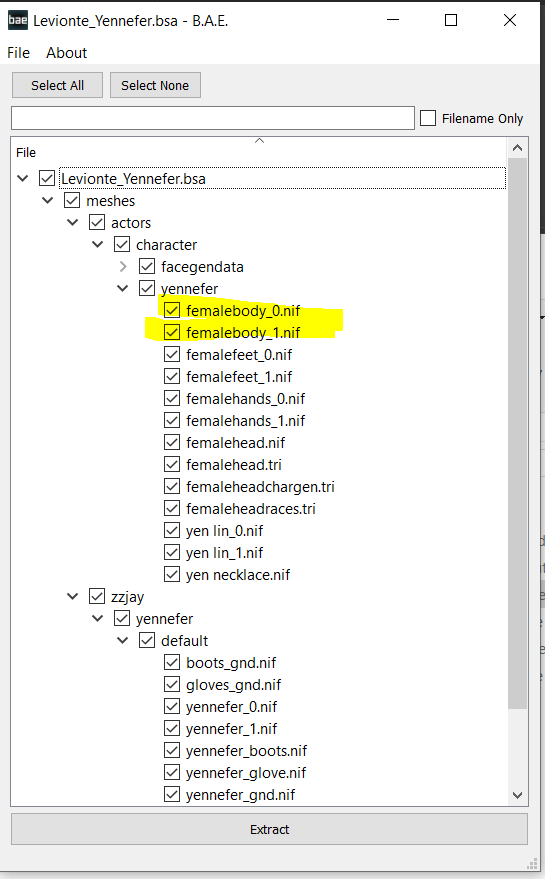Collapse the zzjay folder
The width and height of the screenshot is (545, 879).
(x=72, y=596)
